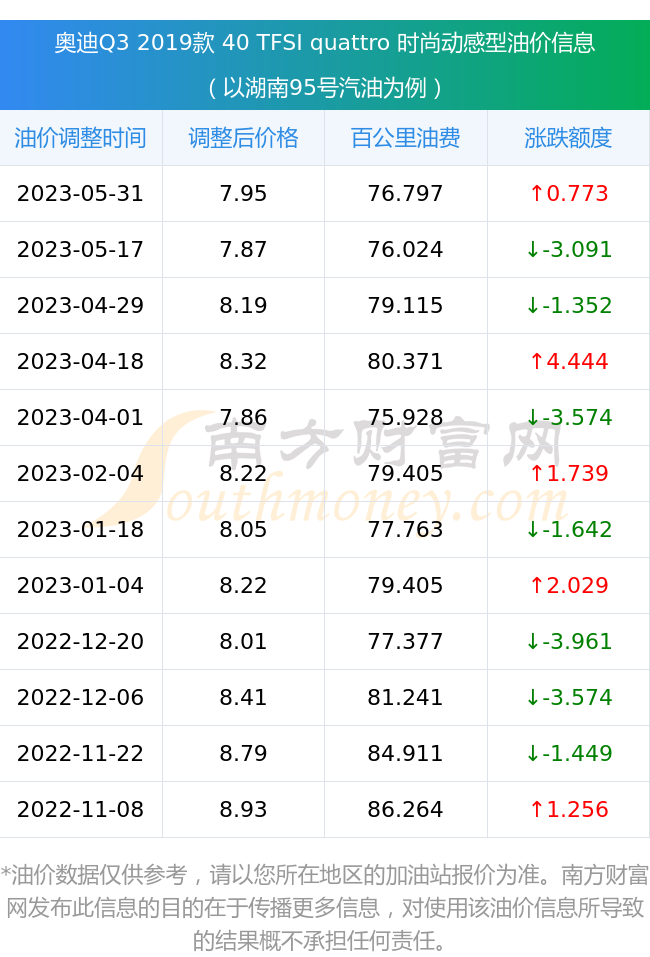Click the green down-arrow value -1.449

coord(569,753)
